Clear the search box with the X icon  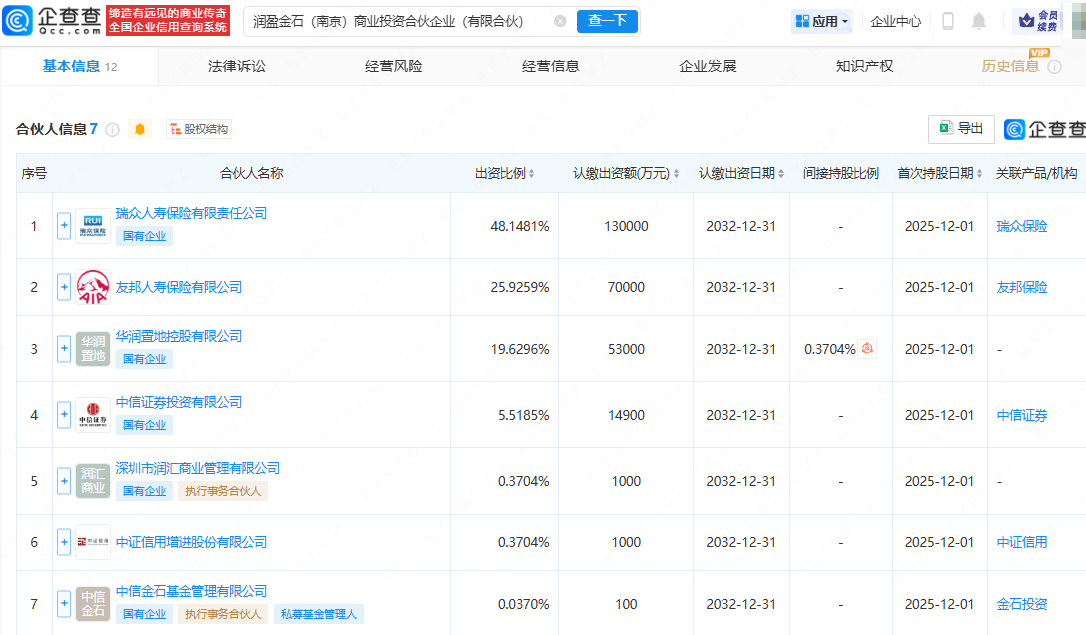click(560, 21)
